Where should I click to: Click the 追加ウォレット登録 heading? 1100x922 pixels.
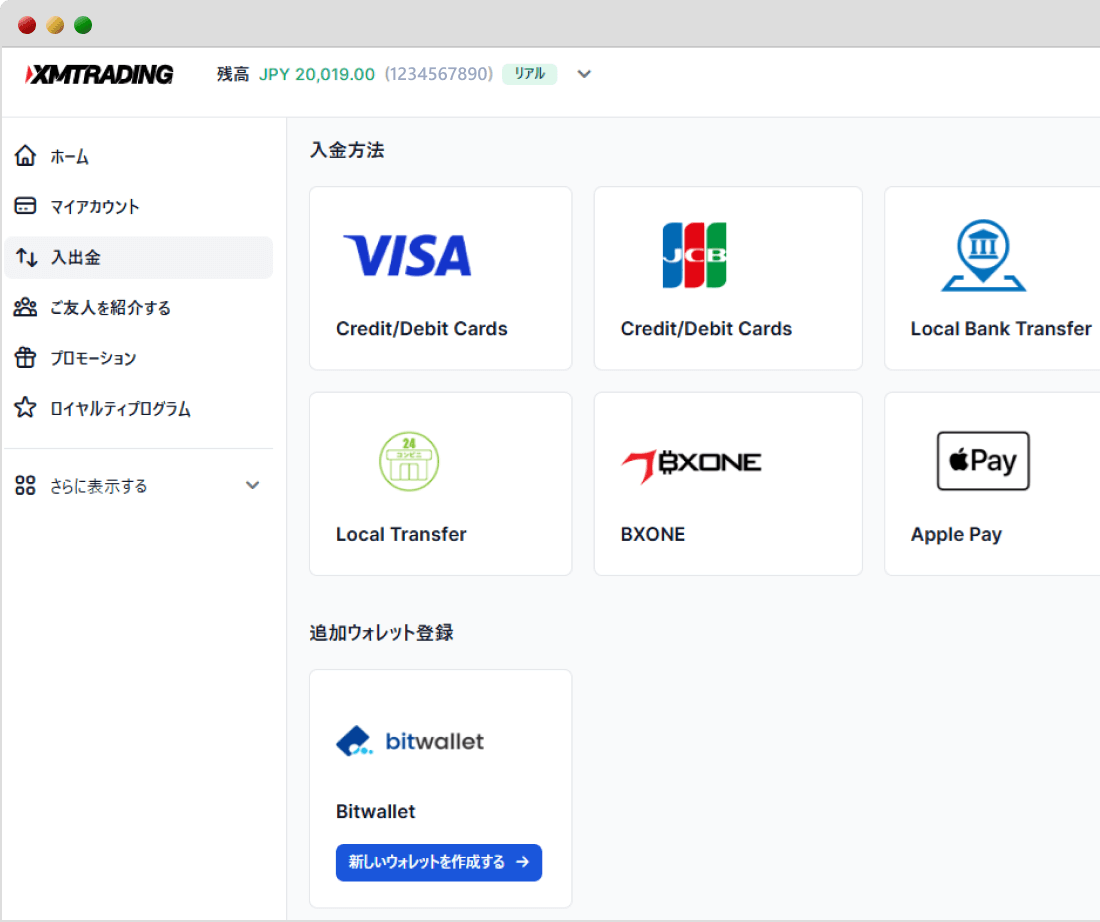click(382, 632)
